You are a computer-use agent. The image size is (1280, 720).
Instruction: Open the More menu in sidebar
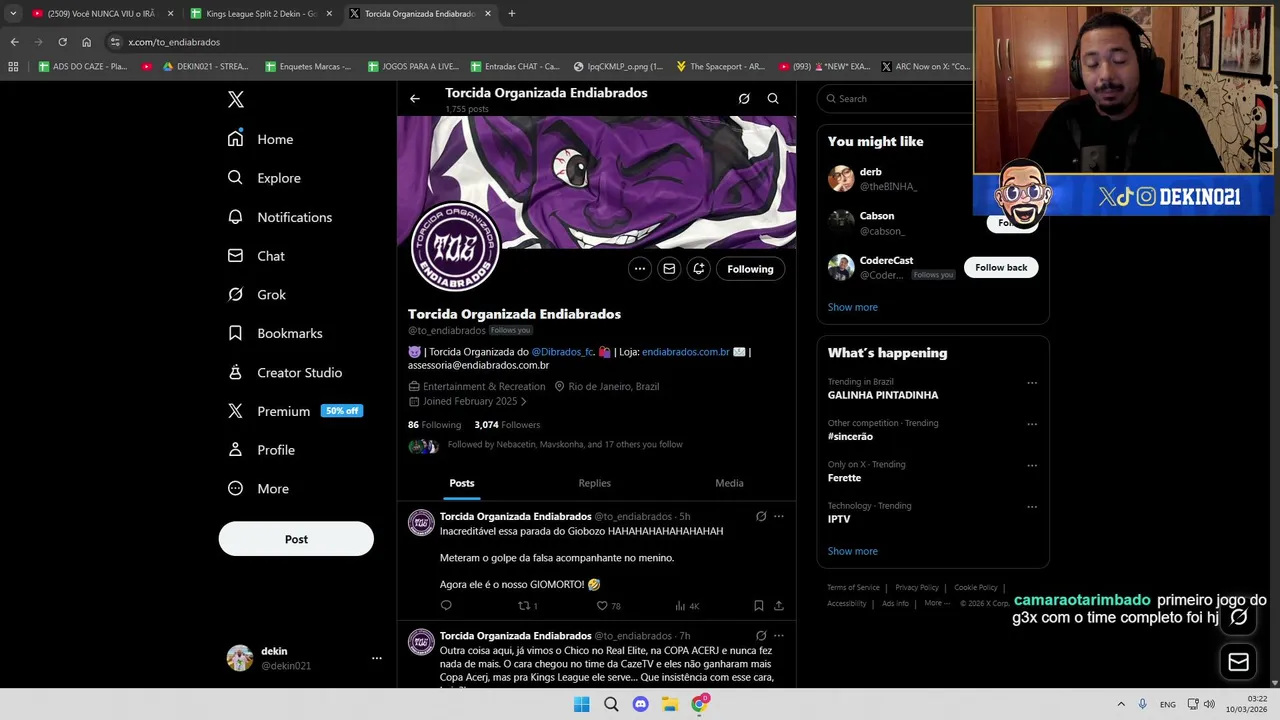tap(258, 489)
